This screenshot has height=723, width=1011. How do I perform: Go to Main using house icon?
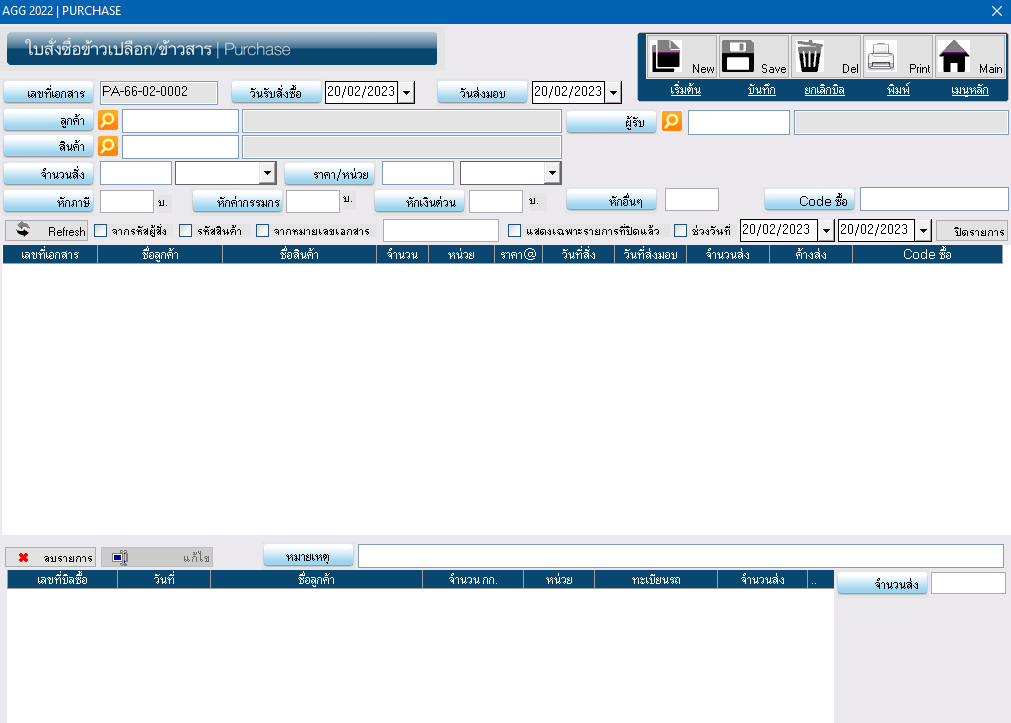970,57
